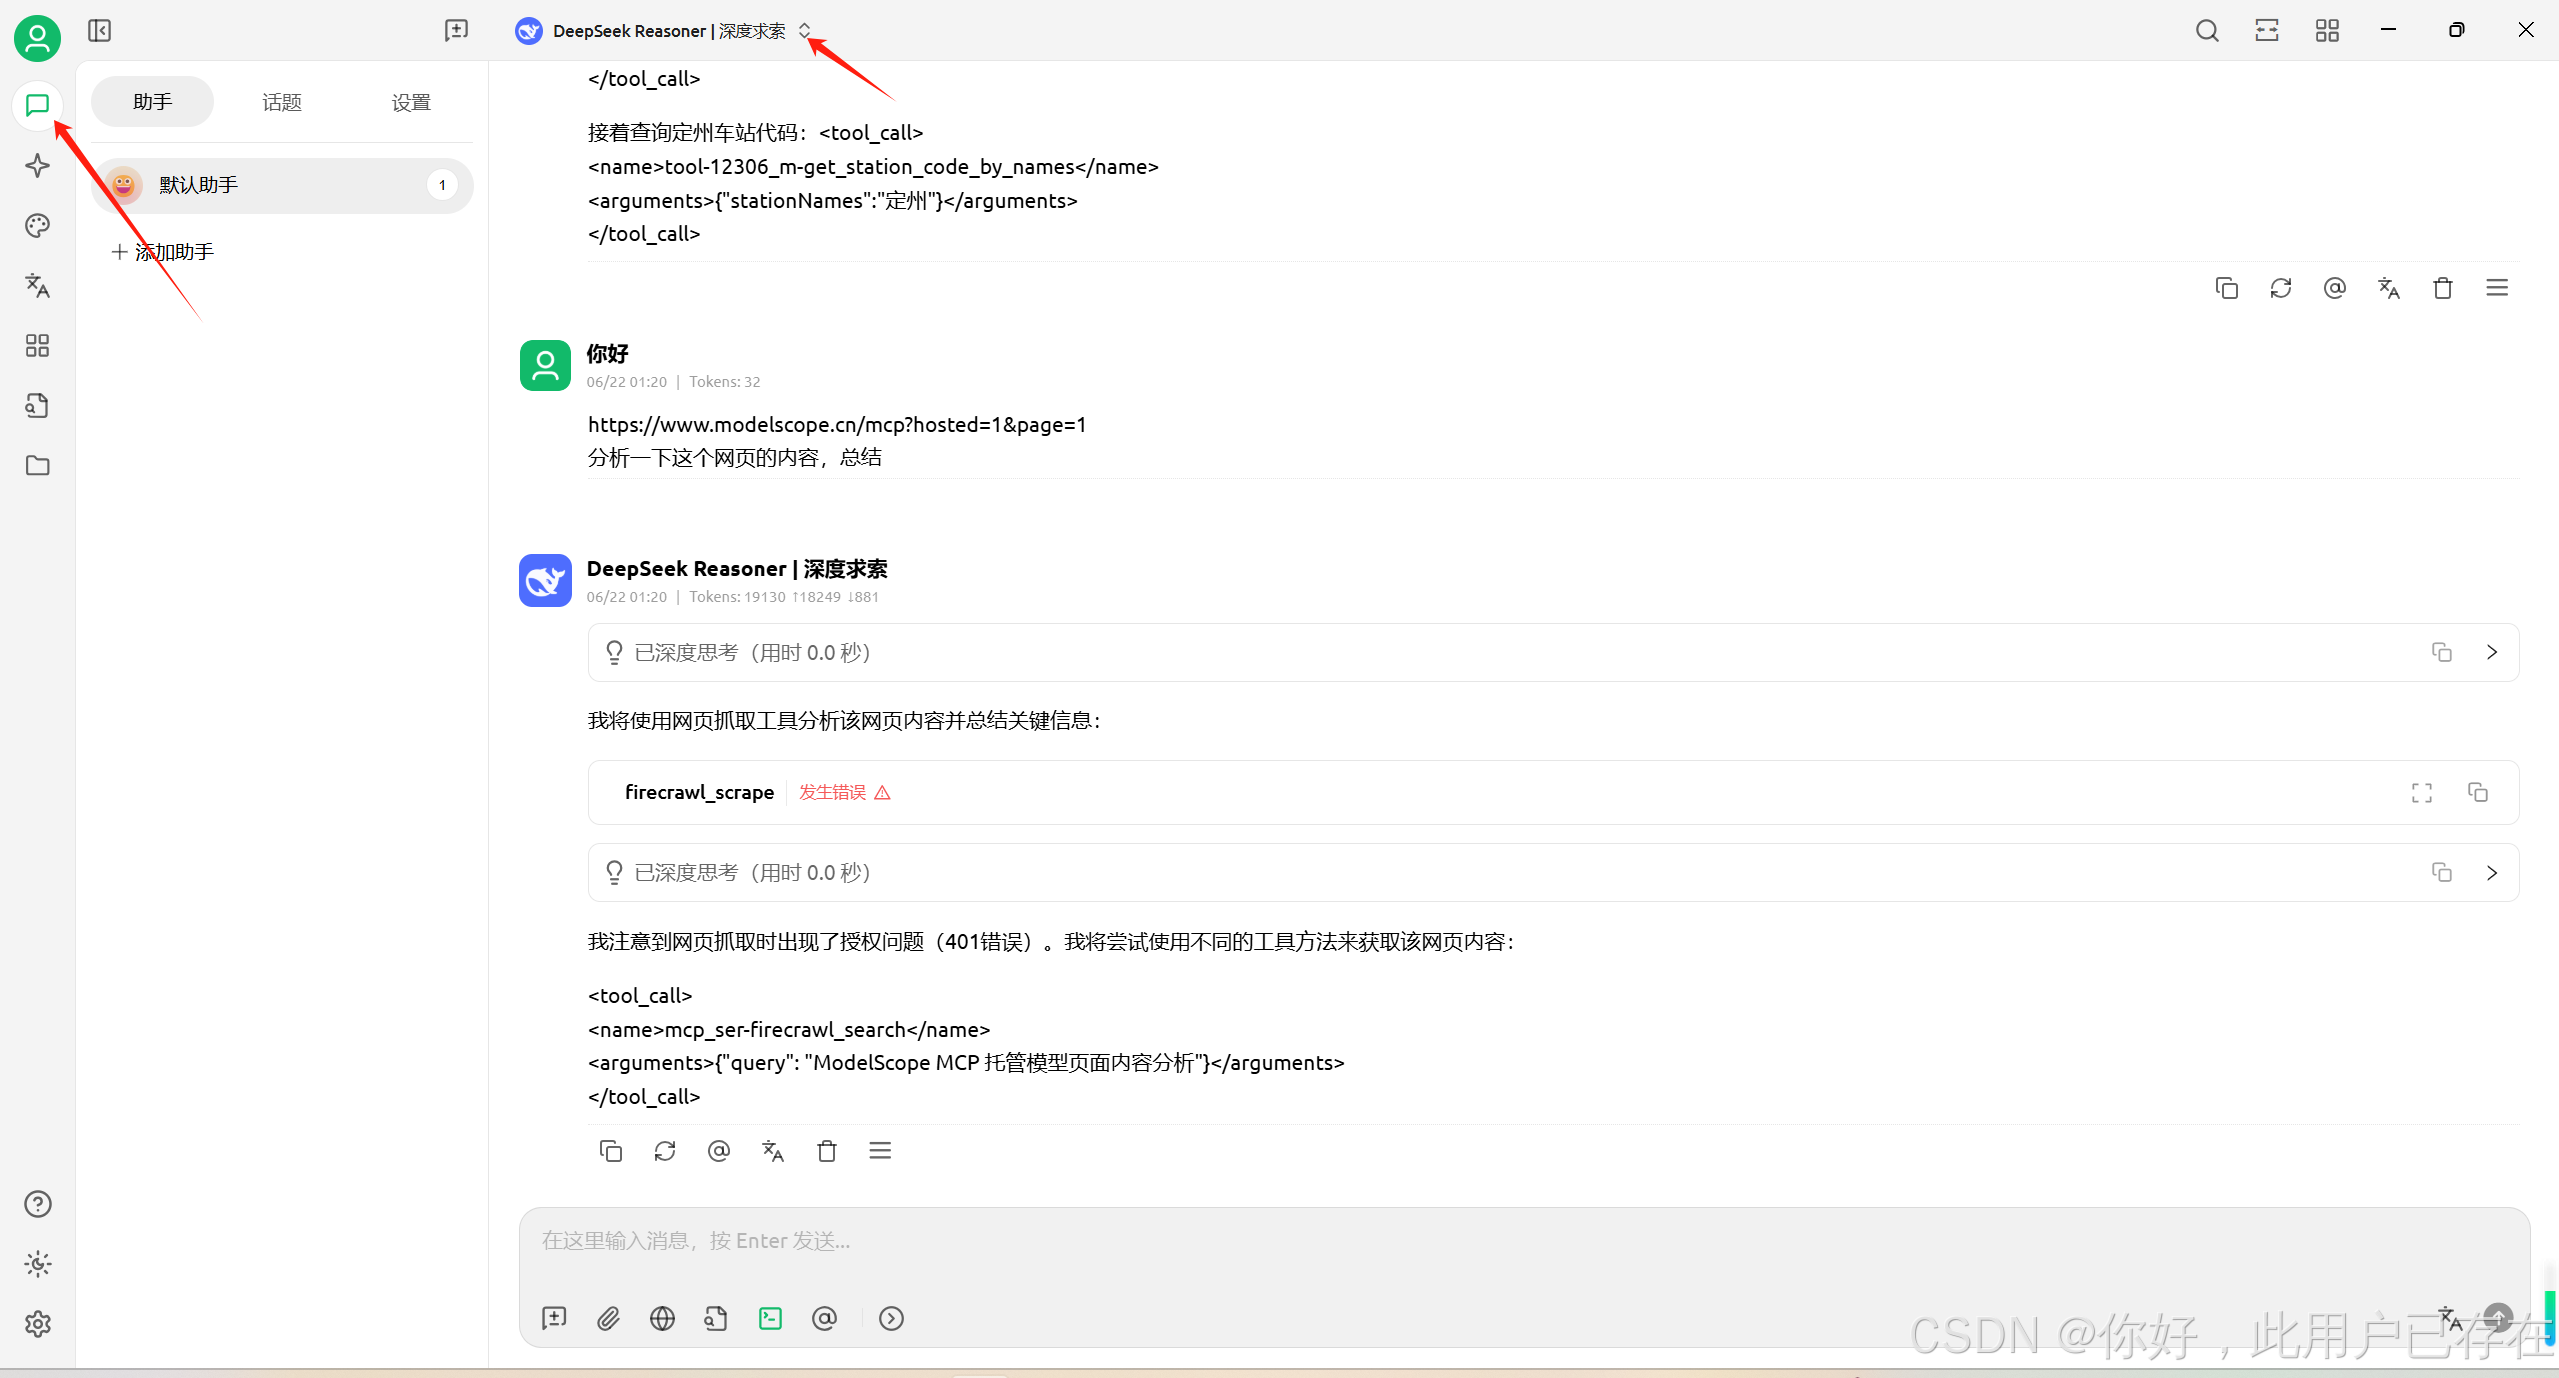Open the help question mark icon
This screenshot has width=2559, height=1378.
pyautogui.click(x=37, y=1204)
